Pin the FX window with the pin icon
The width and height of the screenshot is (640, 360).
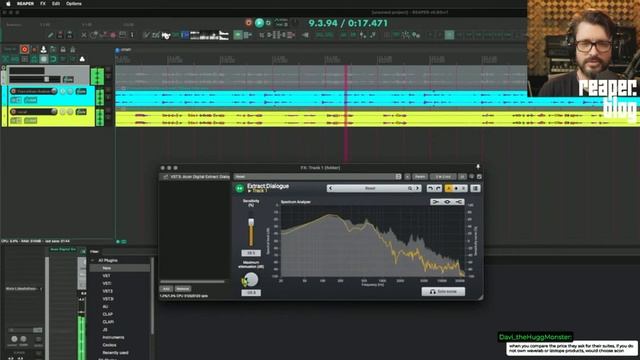click(x=478, y=167)
